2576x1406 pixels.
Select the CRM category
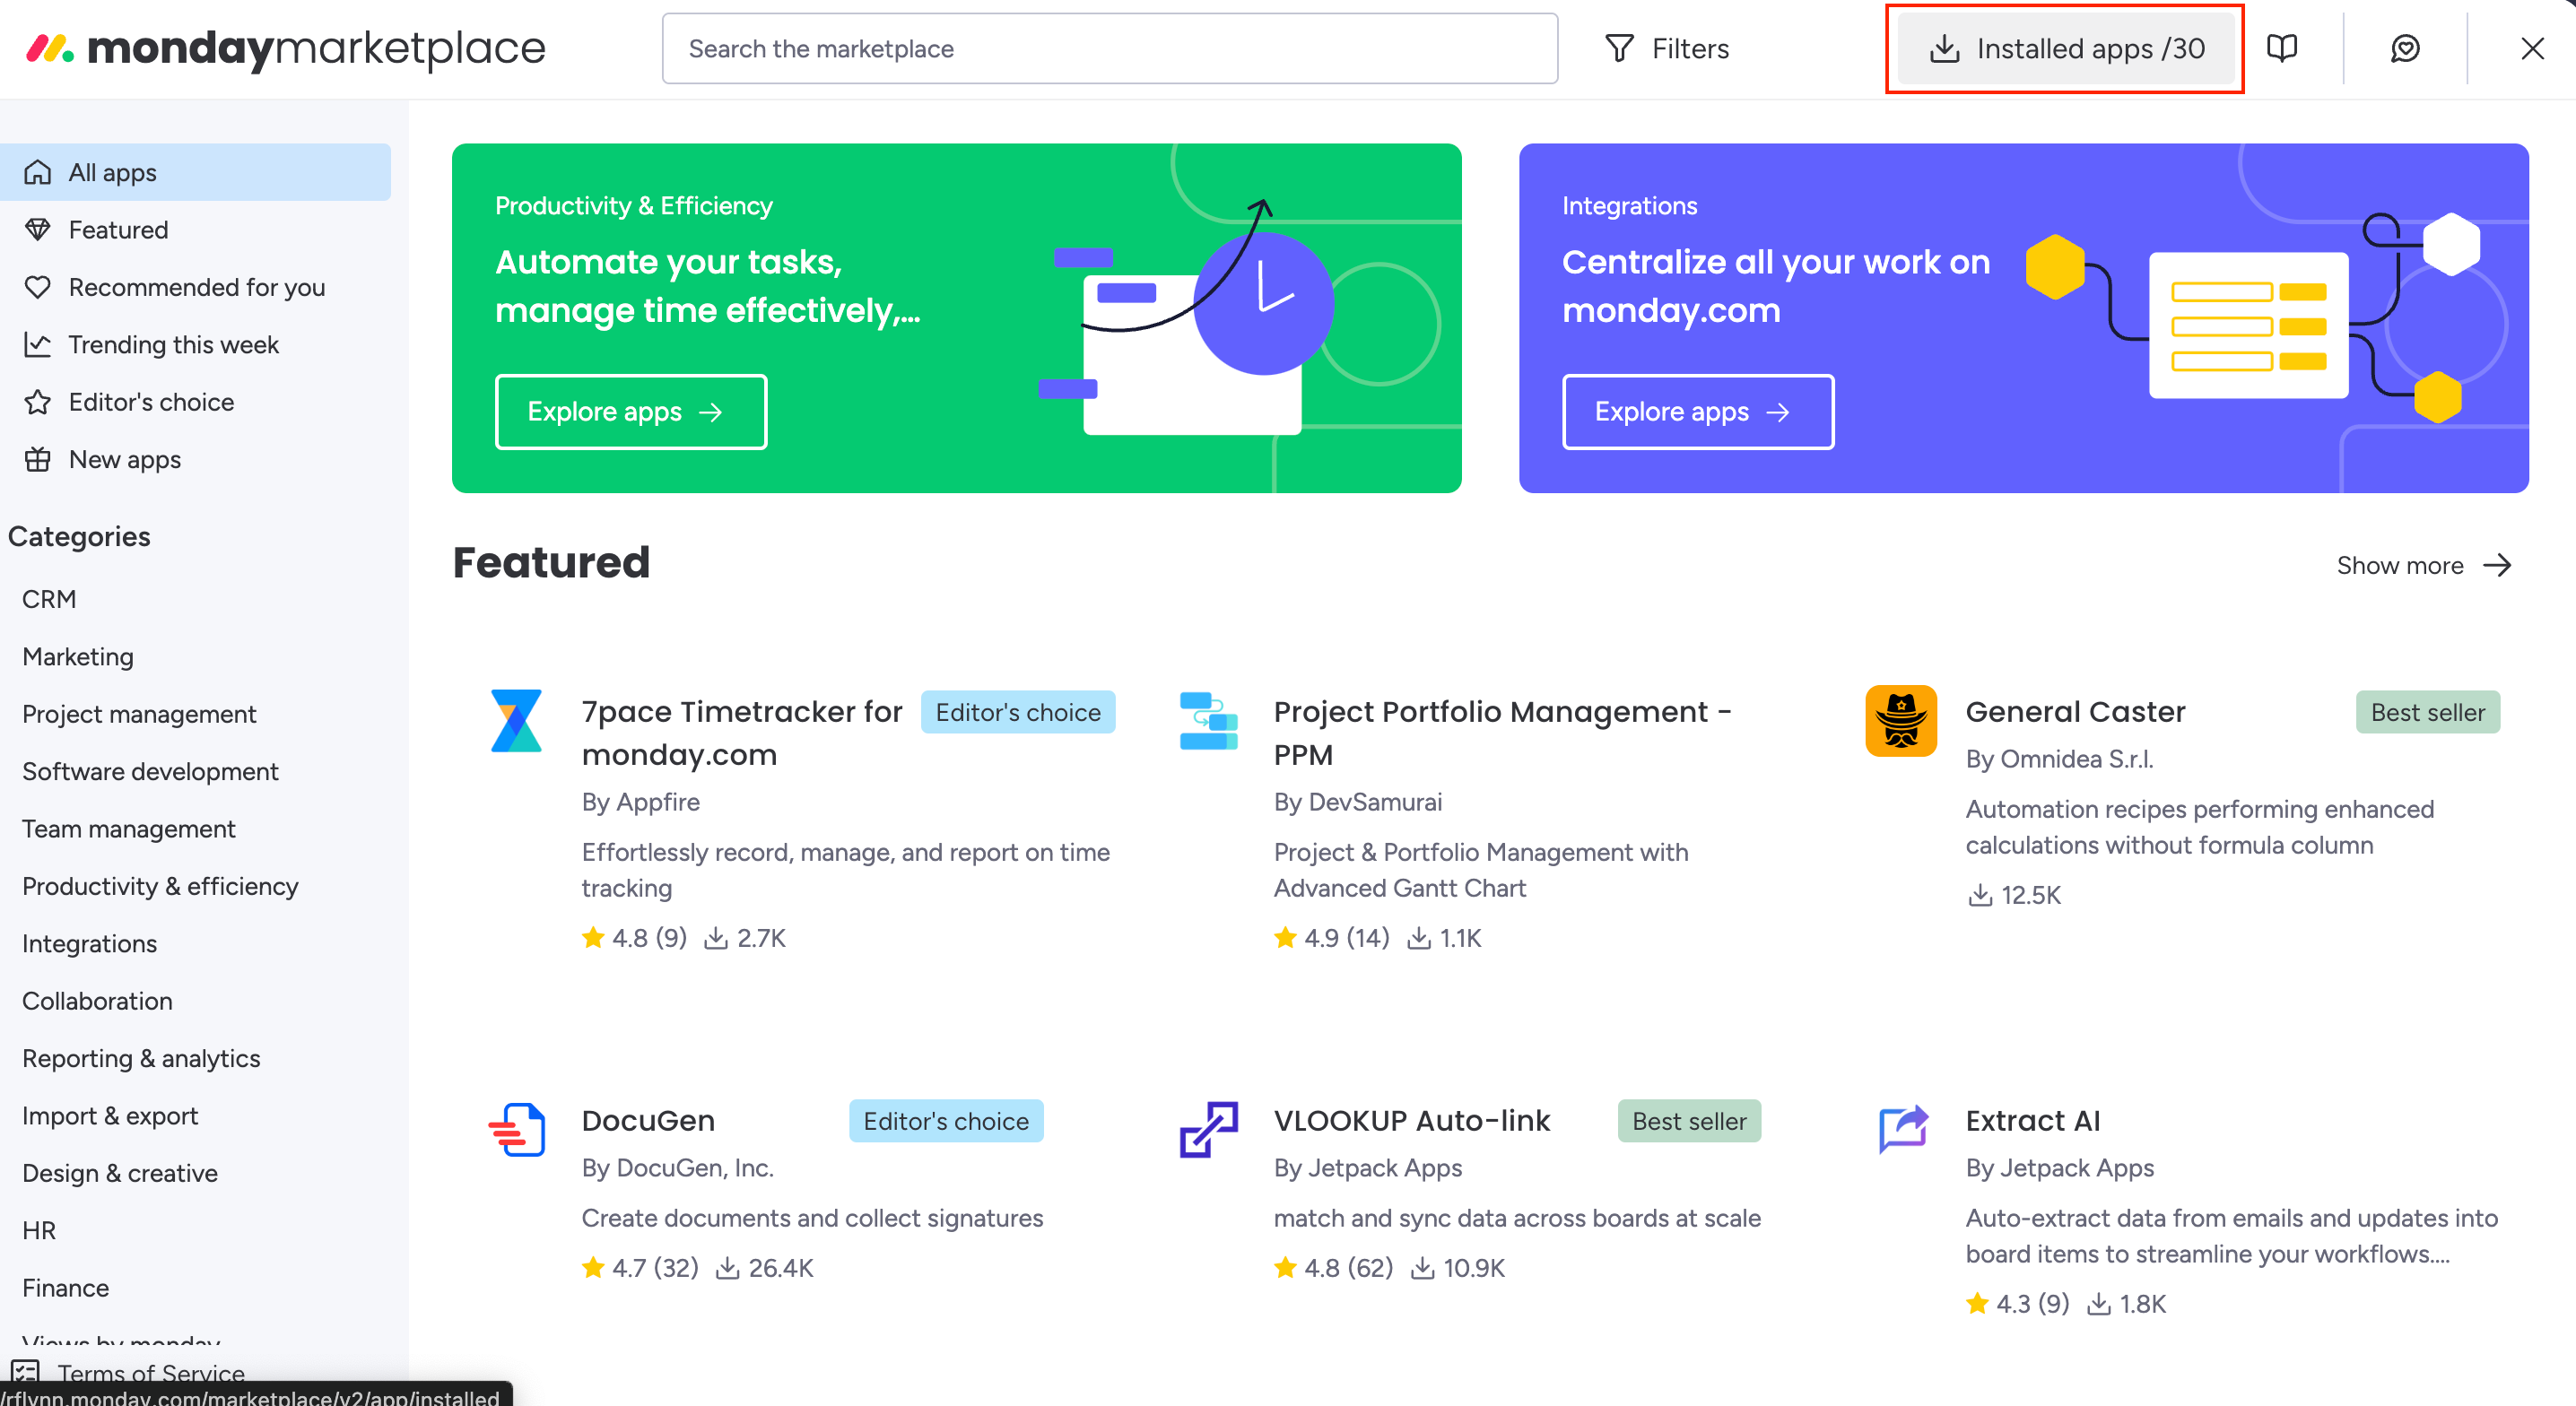49,599
